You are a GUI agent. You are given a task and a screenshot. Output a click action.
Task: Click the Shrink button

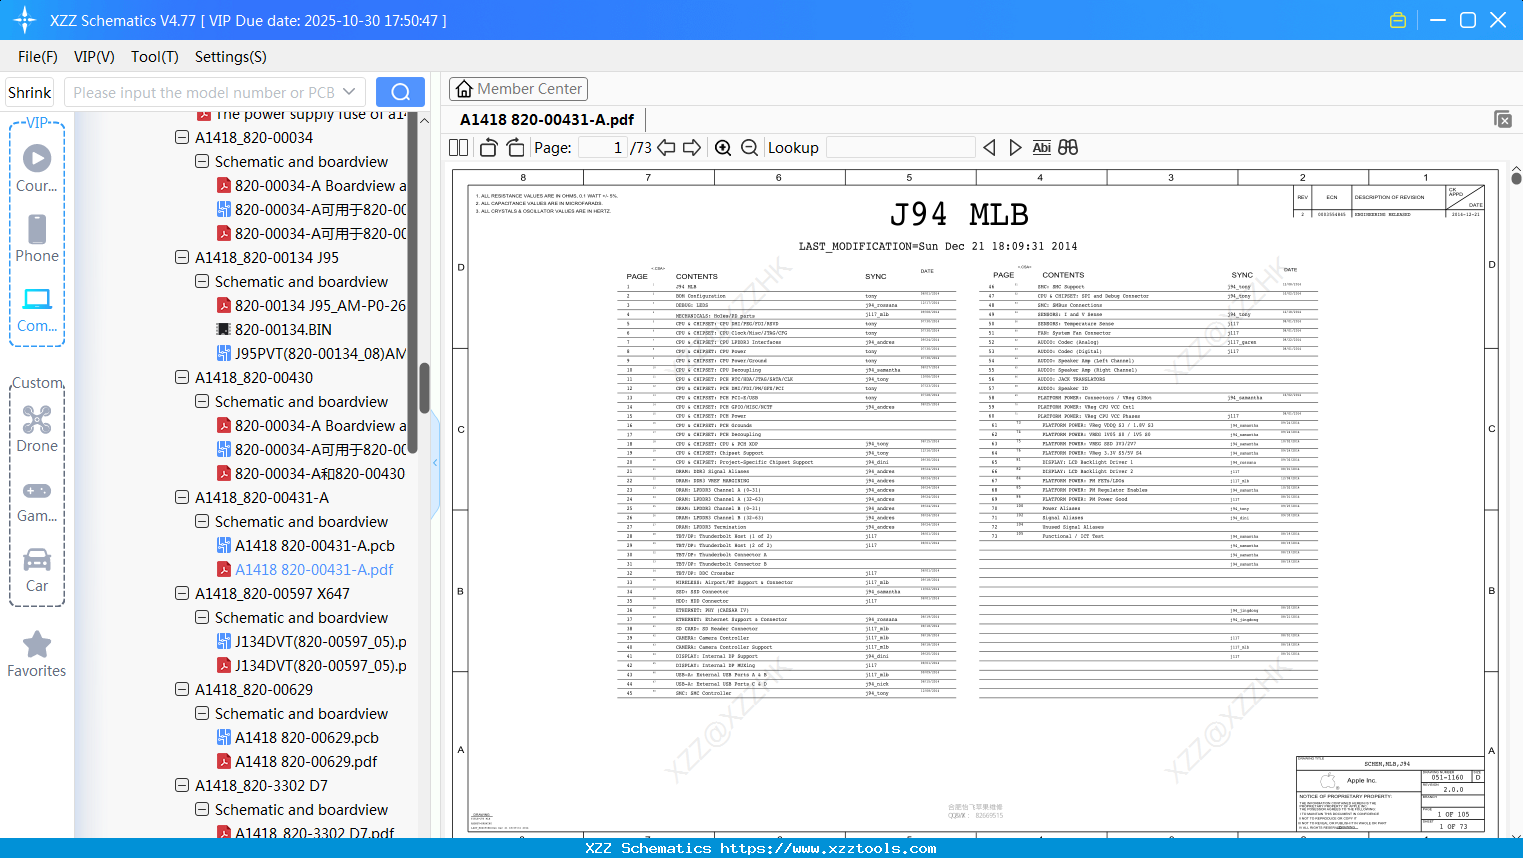click(30, 92)
